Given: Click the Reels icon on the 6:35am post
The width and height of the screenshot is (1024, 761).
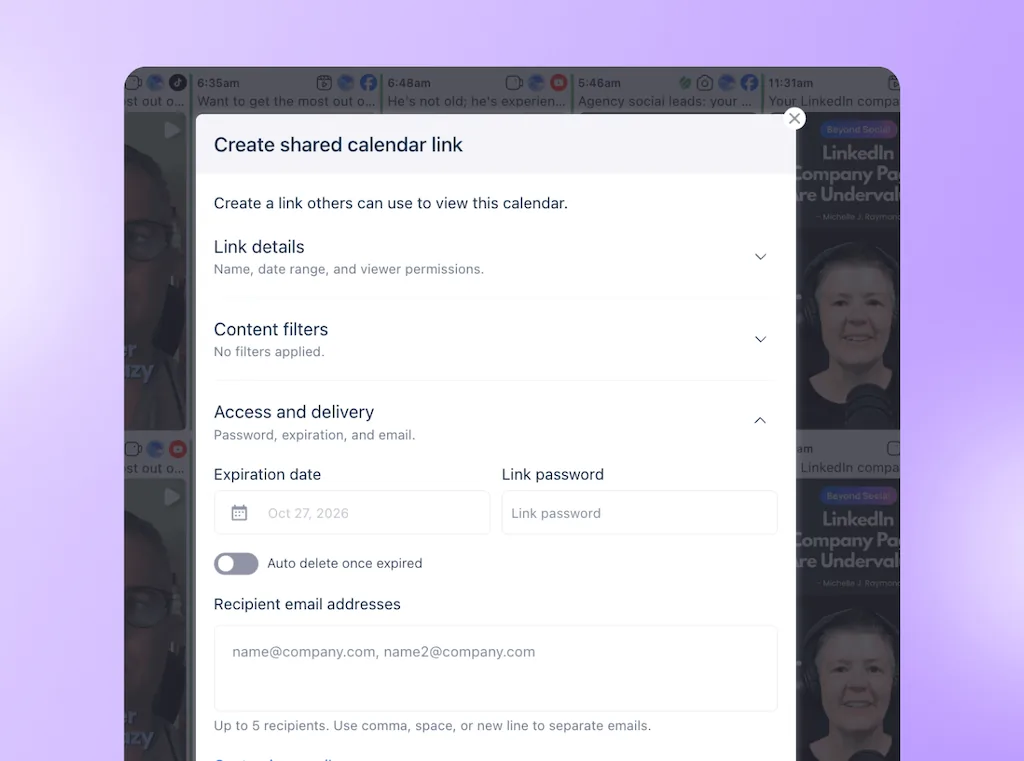Looking at the screenshot, I should tap(324, 82).
